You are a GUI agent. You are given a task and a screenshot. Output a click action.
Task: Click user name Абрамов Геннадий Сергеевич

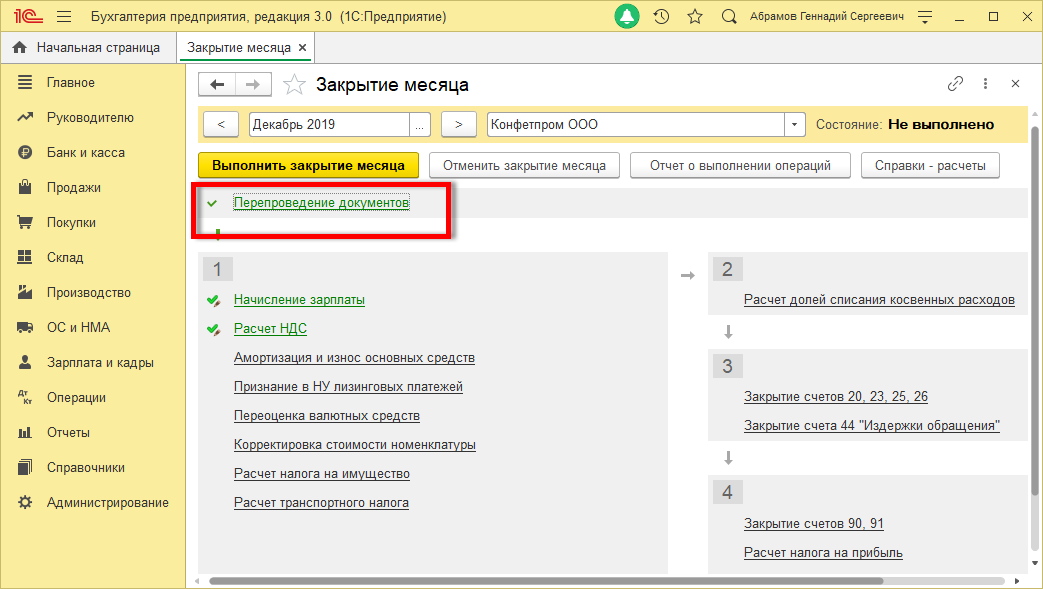827,17
